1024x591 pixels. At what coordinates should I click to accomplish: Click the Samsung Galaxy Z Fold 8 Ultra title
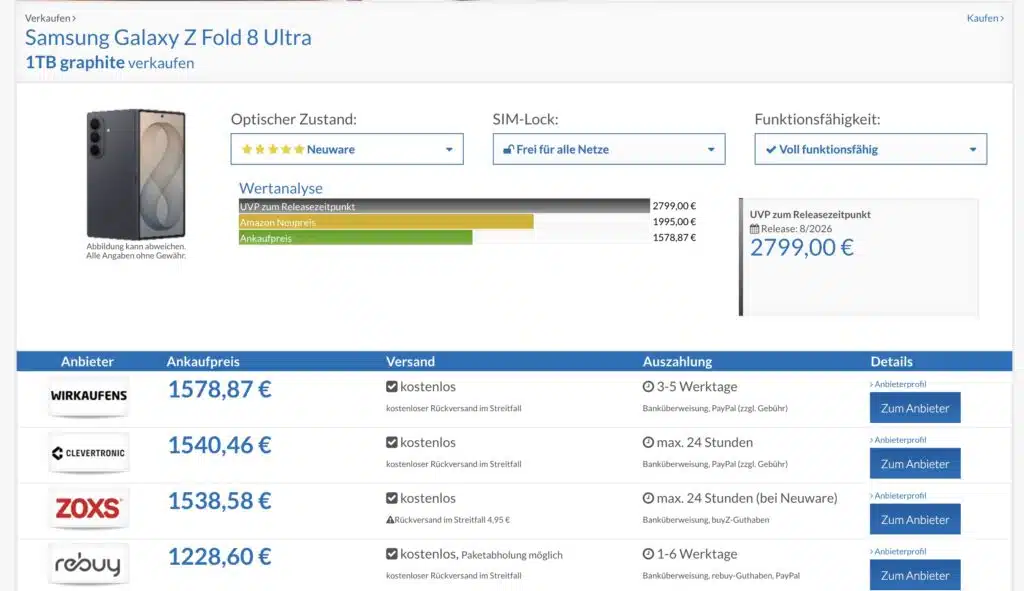click(x=168, y=37)
